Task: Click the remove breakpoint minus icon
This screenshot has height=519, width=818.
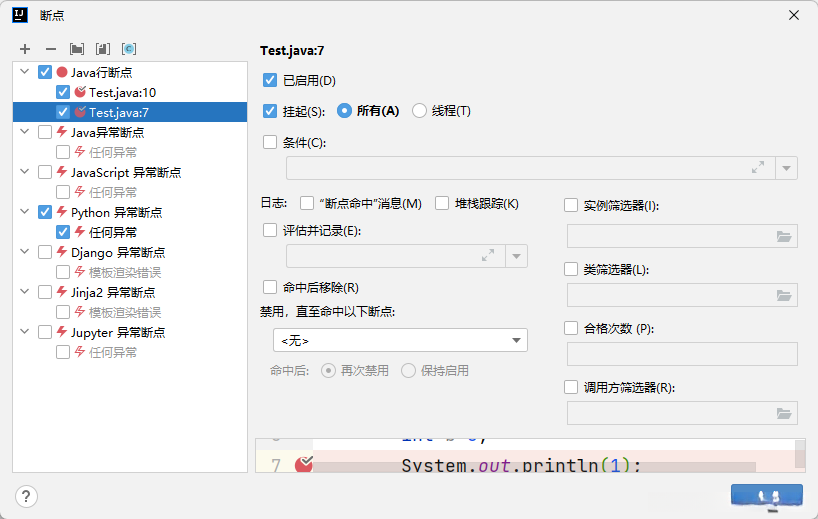Action: click(x=51, y=49)
